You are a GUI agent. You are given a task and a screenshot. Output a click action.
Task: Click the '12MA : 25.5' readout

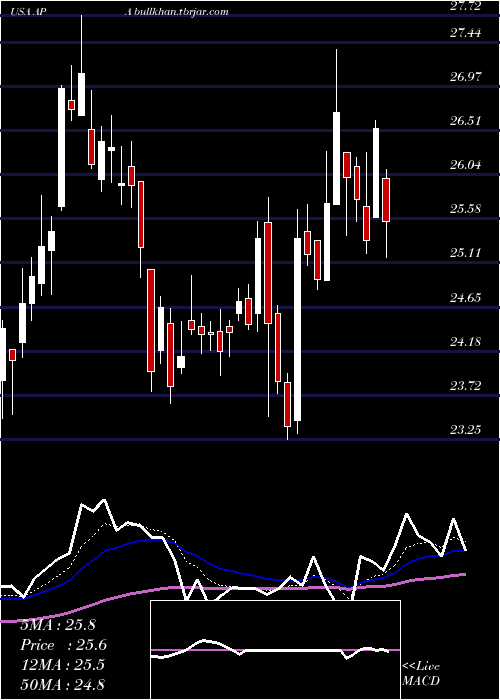62,665
